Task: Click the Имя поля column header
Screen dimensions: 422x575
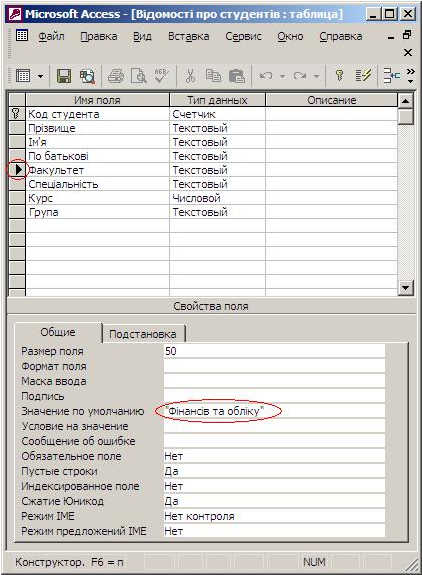Action: 97,100
